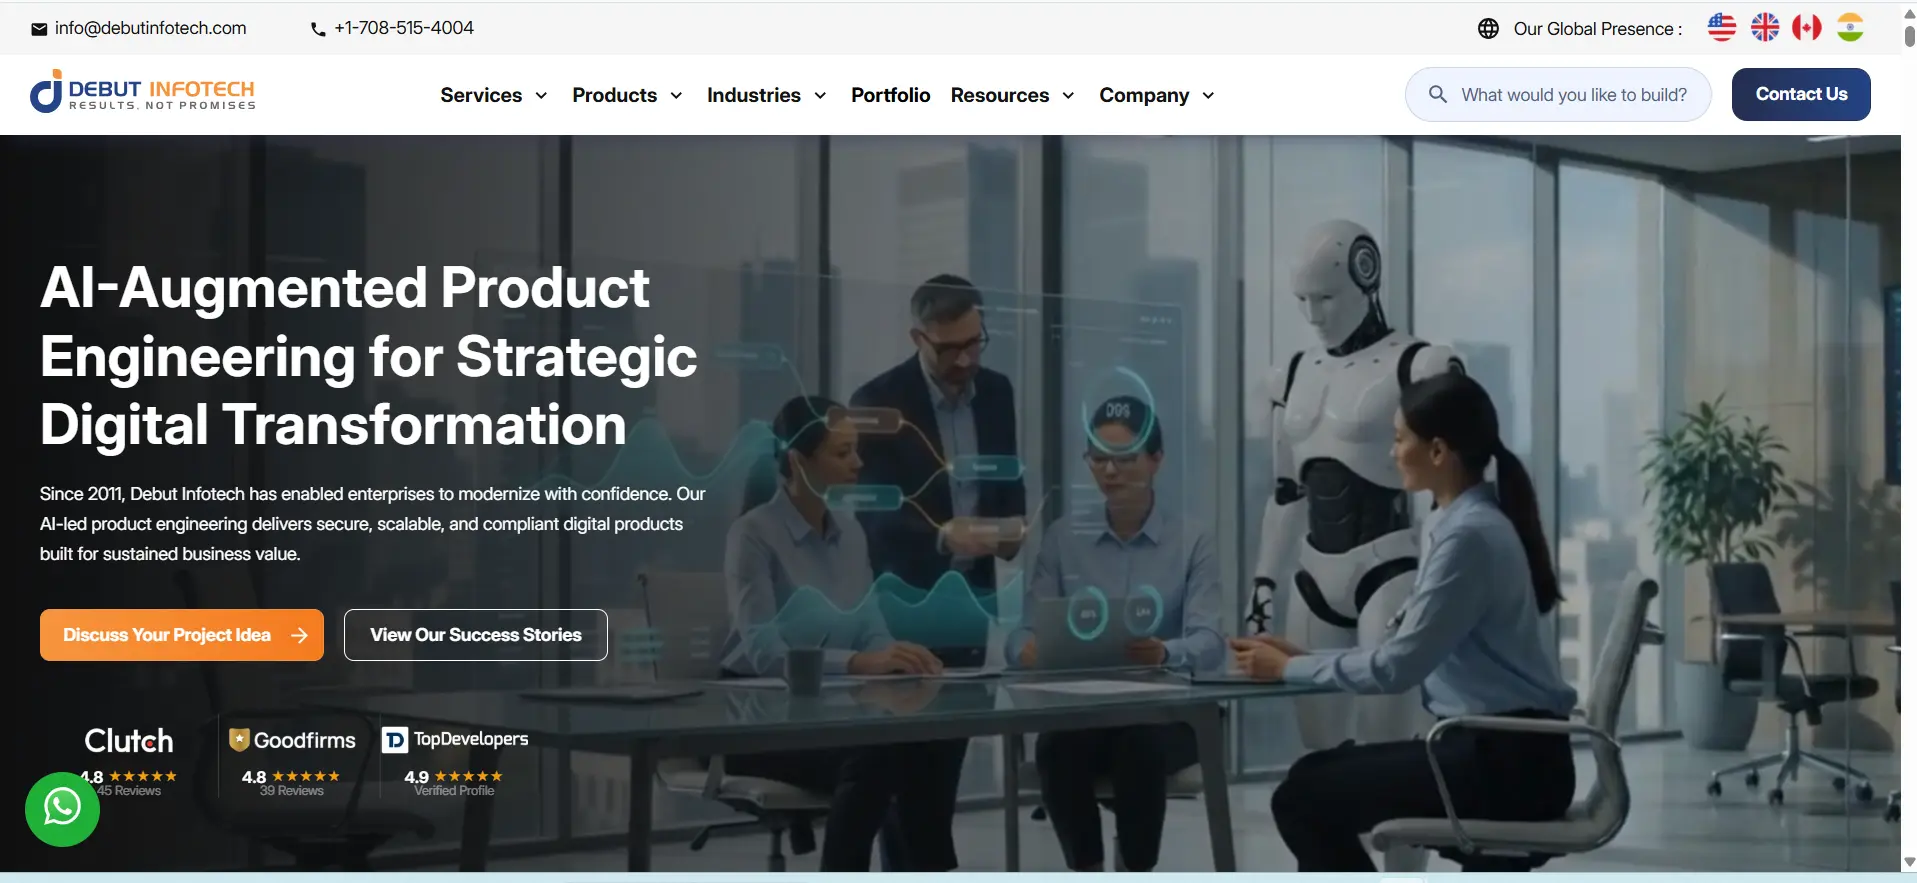Click View Our Success Stories button

click(x=476, y=635)
